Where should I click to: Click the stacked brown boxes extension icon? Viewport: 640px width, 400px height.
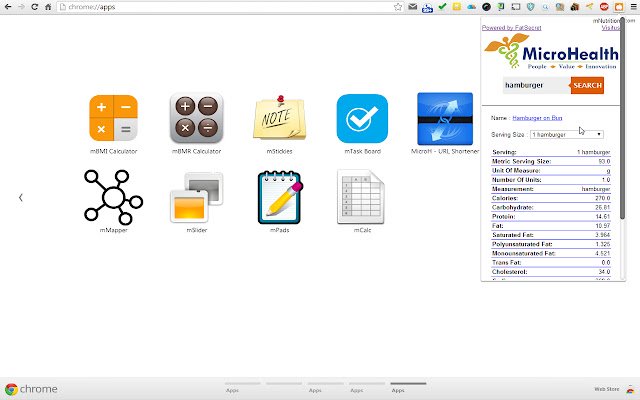(575, 7)
